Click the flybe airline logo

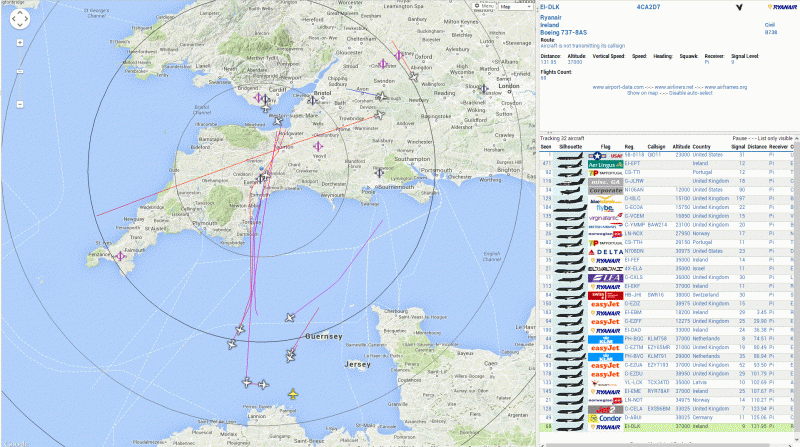[605, 208]
